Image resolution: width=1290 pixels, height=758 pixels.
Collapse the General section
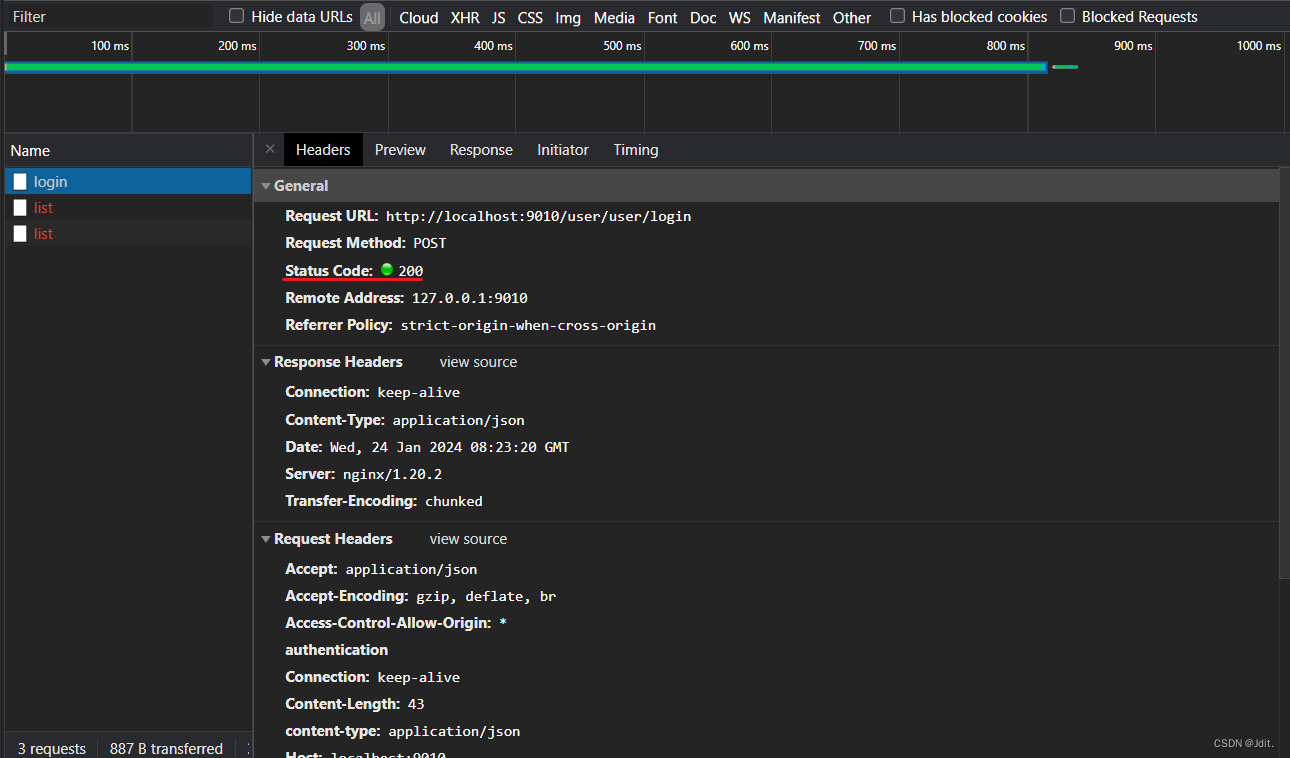[x=266, y=186]
